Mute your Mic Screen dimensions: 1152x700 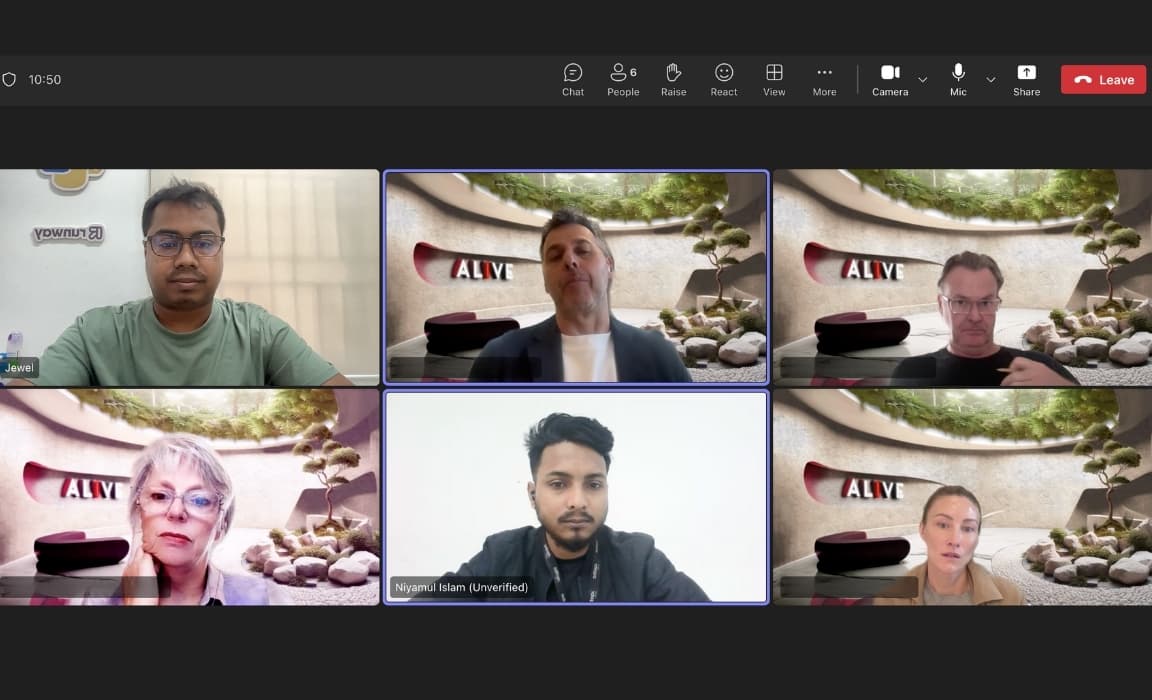tap(956, 79)
